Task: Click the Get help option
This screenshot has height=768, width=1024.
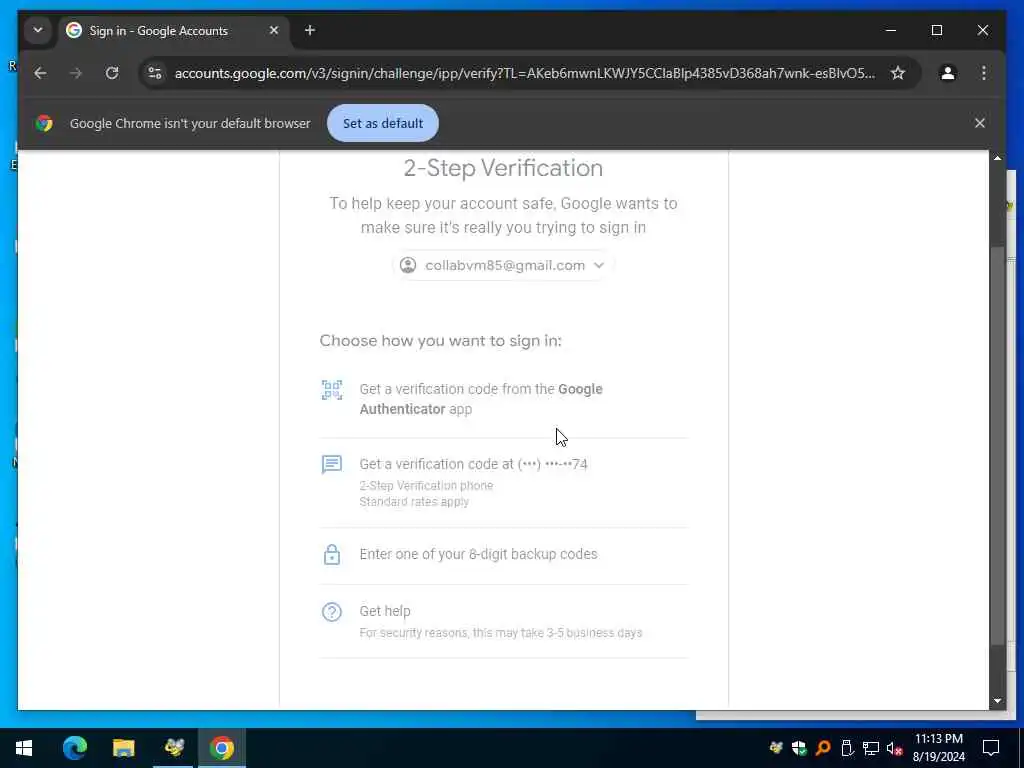Action: pos(503,621)
